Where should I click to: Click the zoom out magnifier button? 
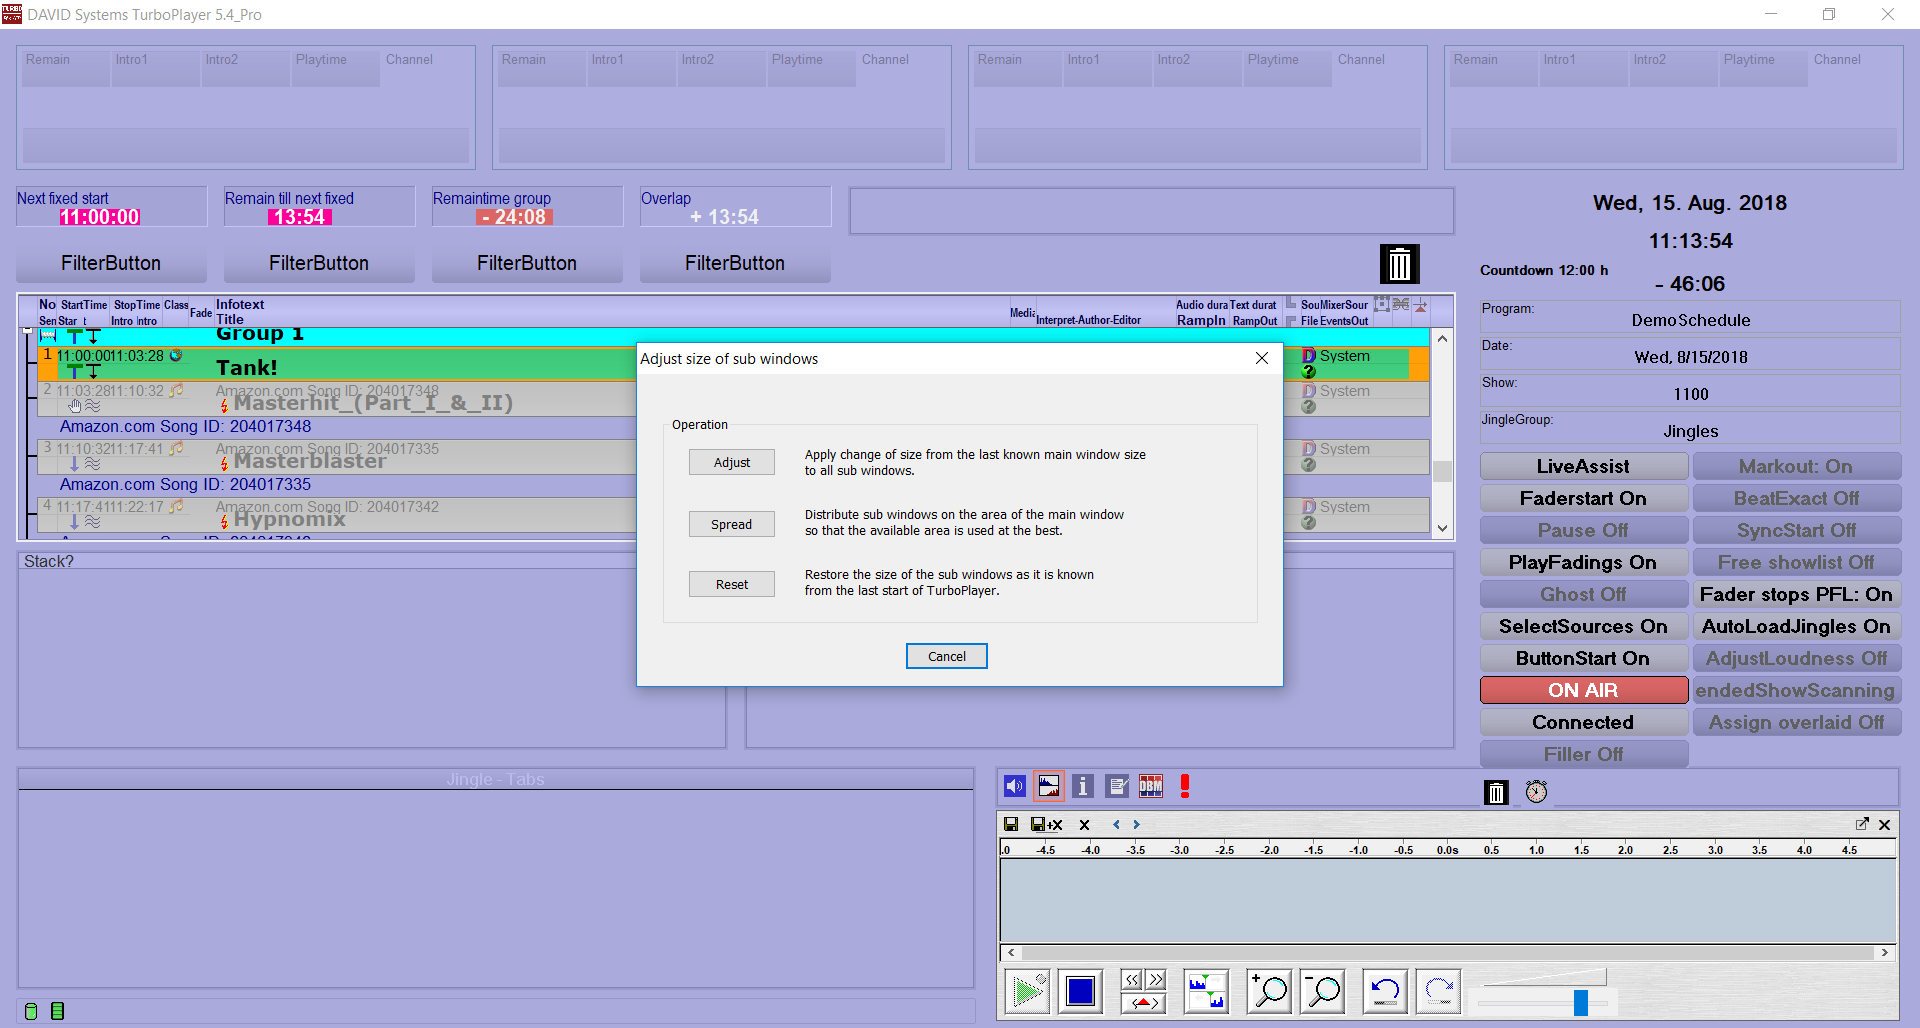click(1323, 991)
